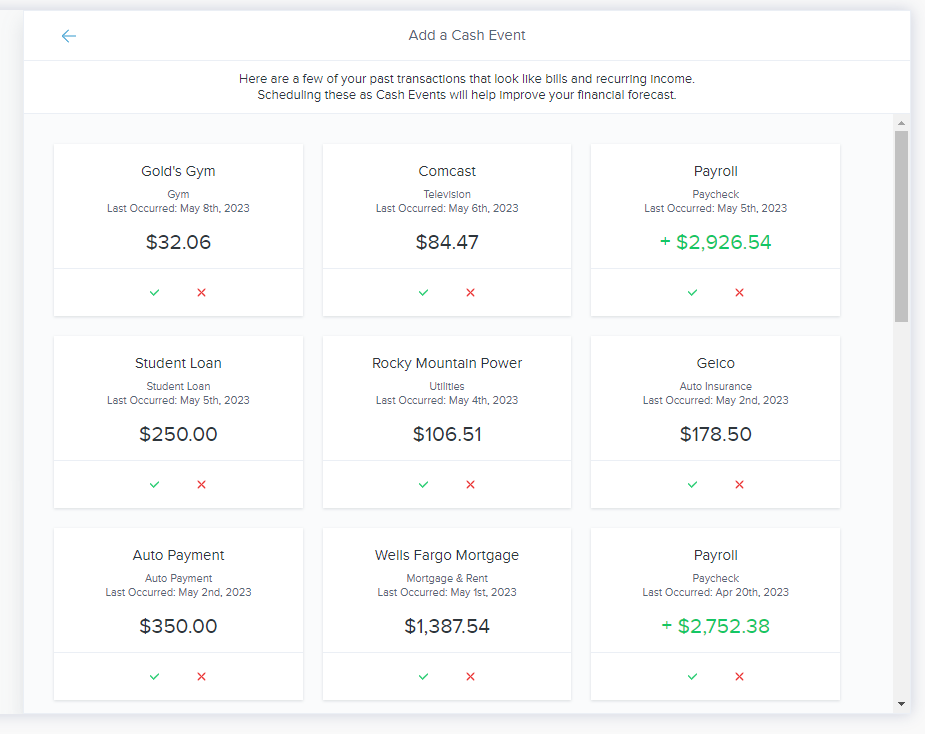Click Last Occurred: May 1st, 2023
This screenshot has width=925, height=734.
(447, 592)
